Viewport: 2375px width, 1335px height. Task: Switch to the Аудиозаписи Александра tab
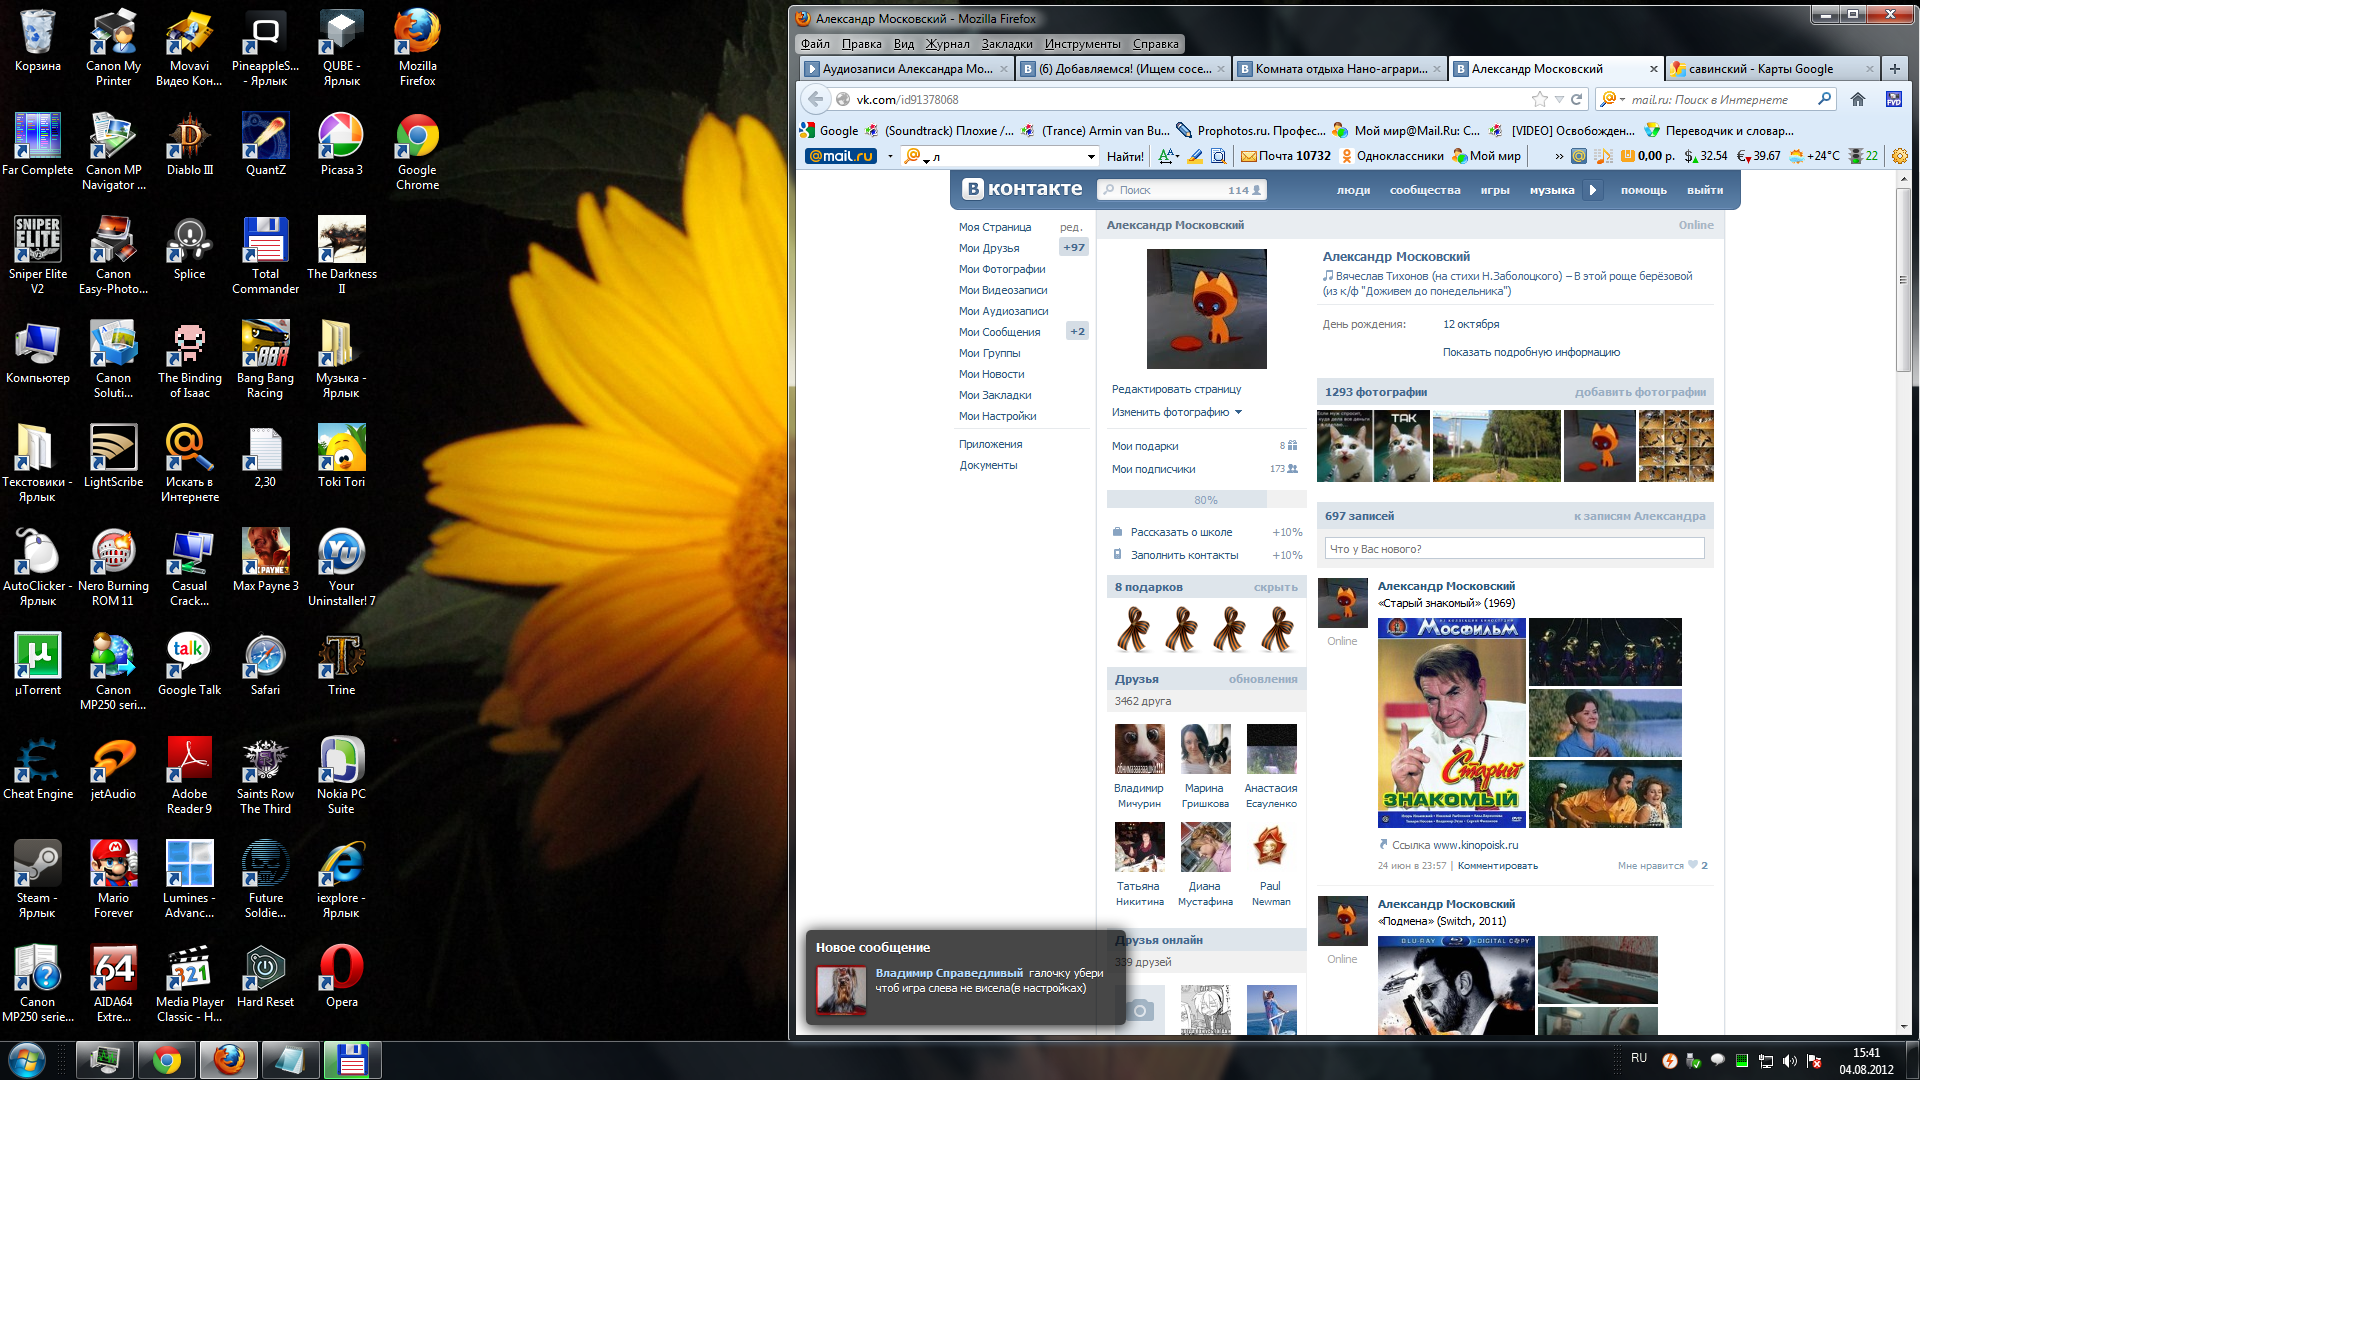click(907, 69)
